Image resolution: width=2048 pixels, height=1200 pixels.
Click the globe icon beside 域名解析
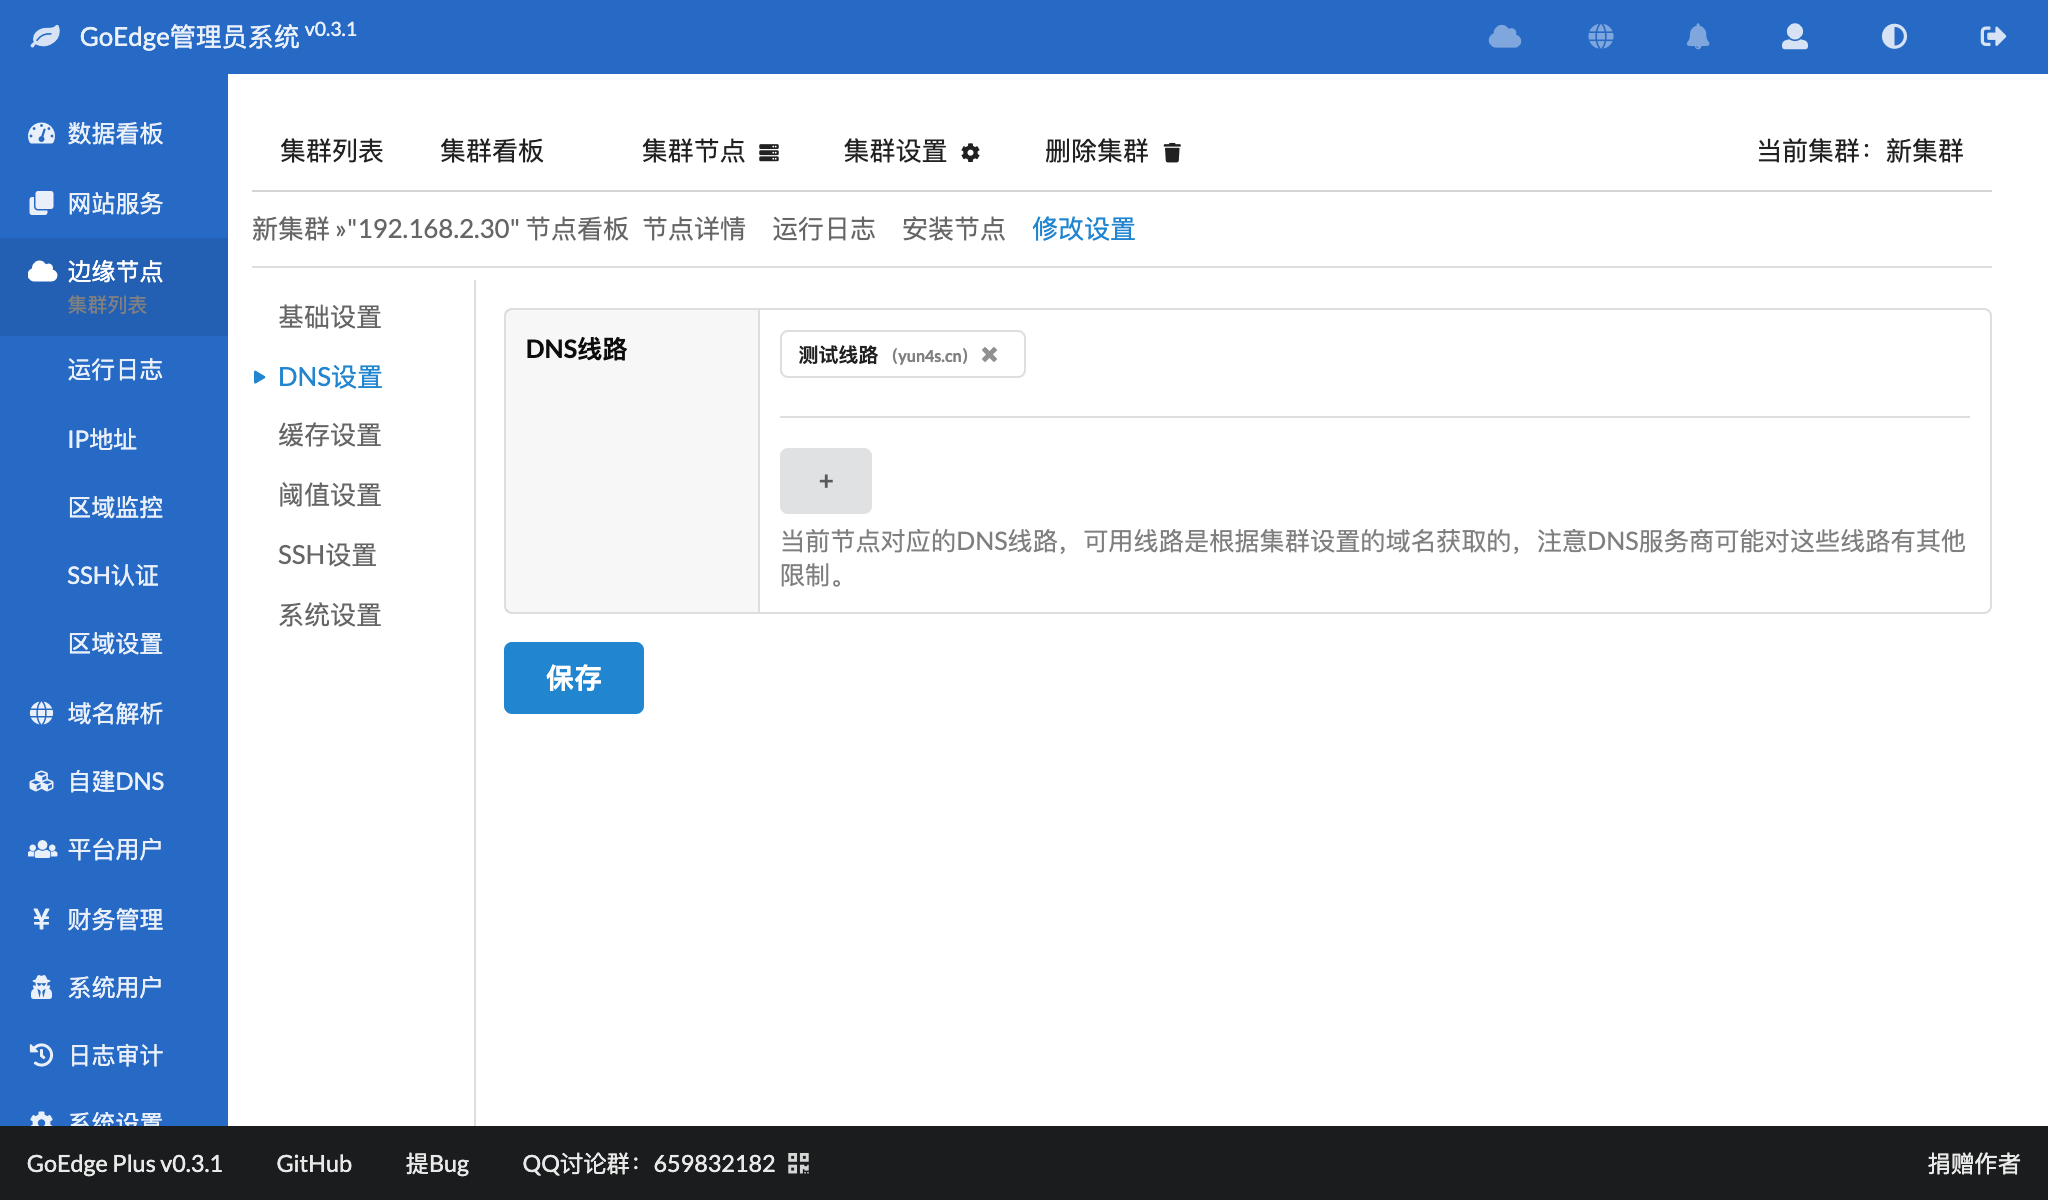[x=41, y=713]
